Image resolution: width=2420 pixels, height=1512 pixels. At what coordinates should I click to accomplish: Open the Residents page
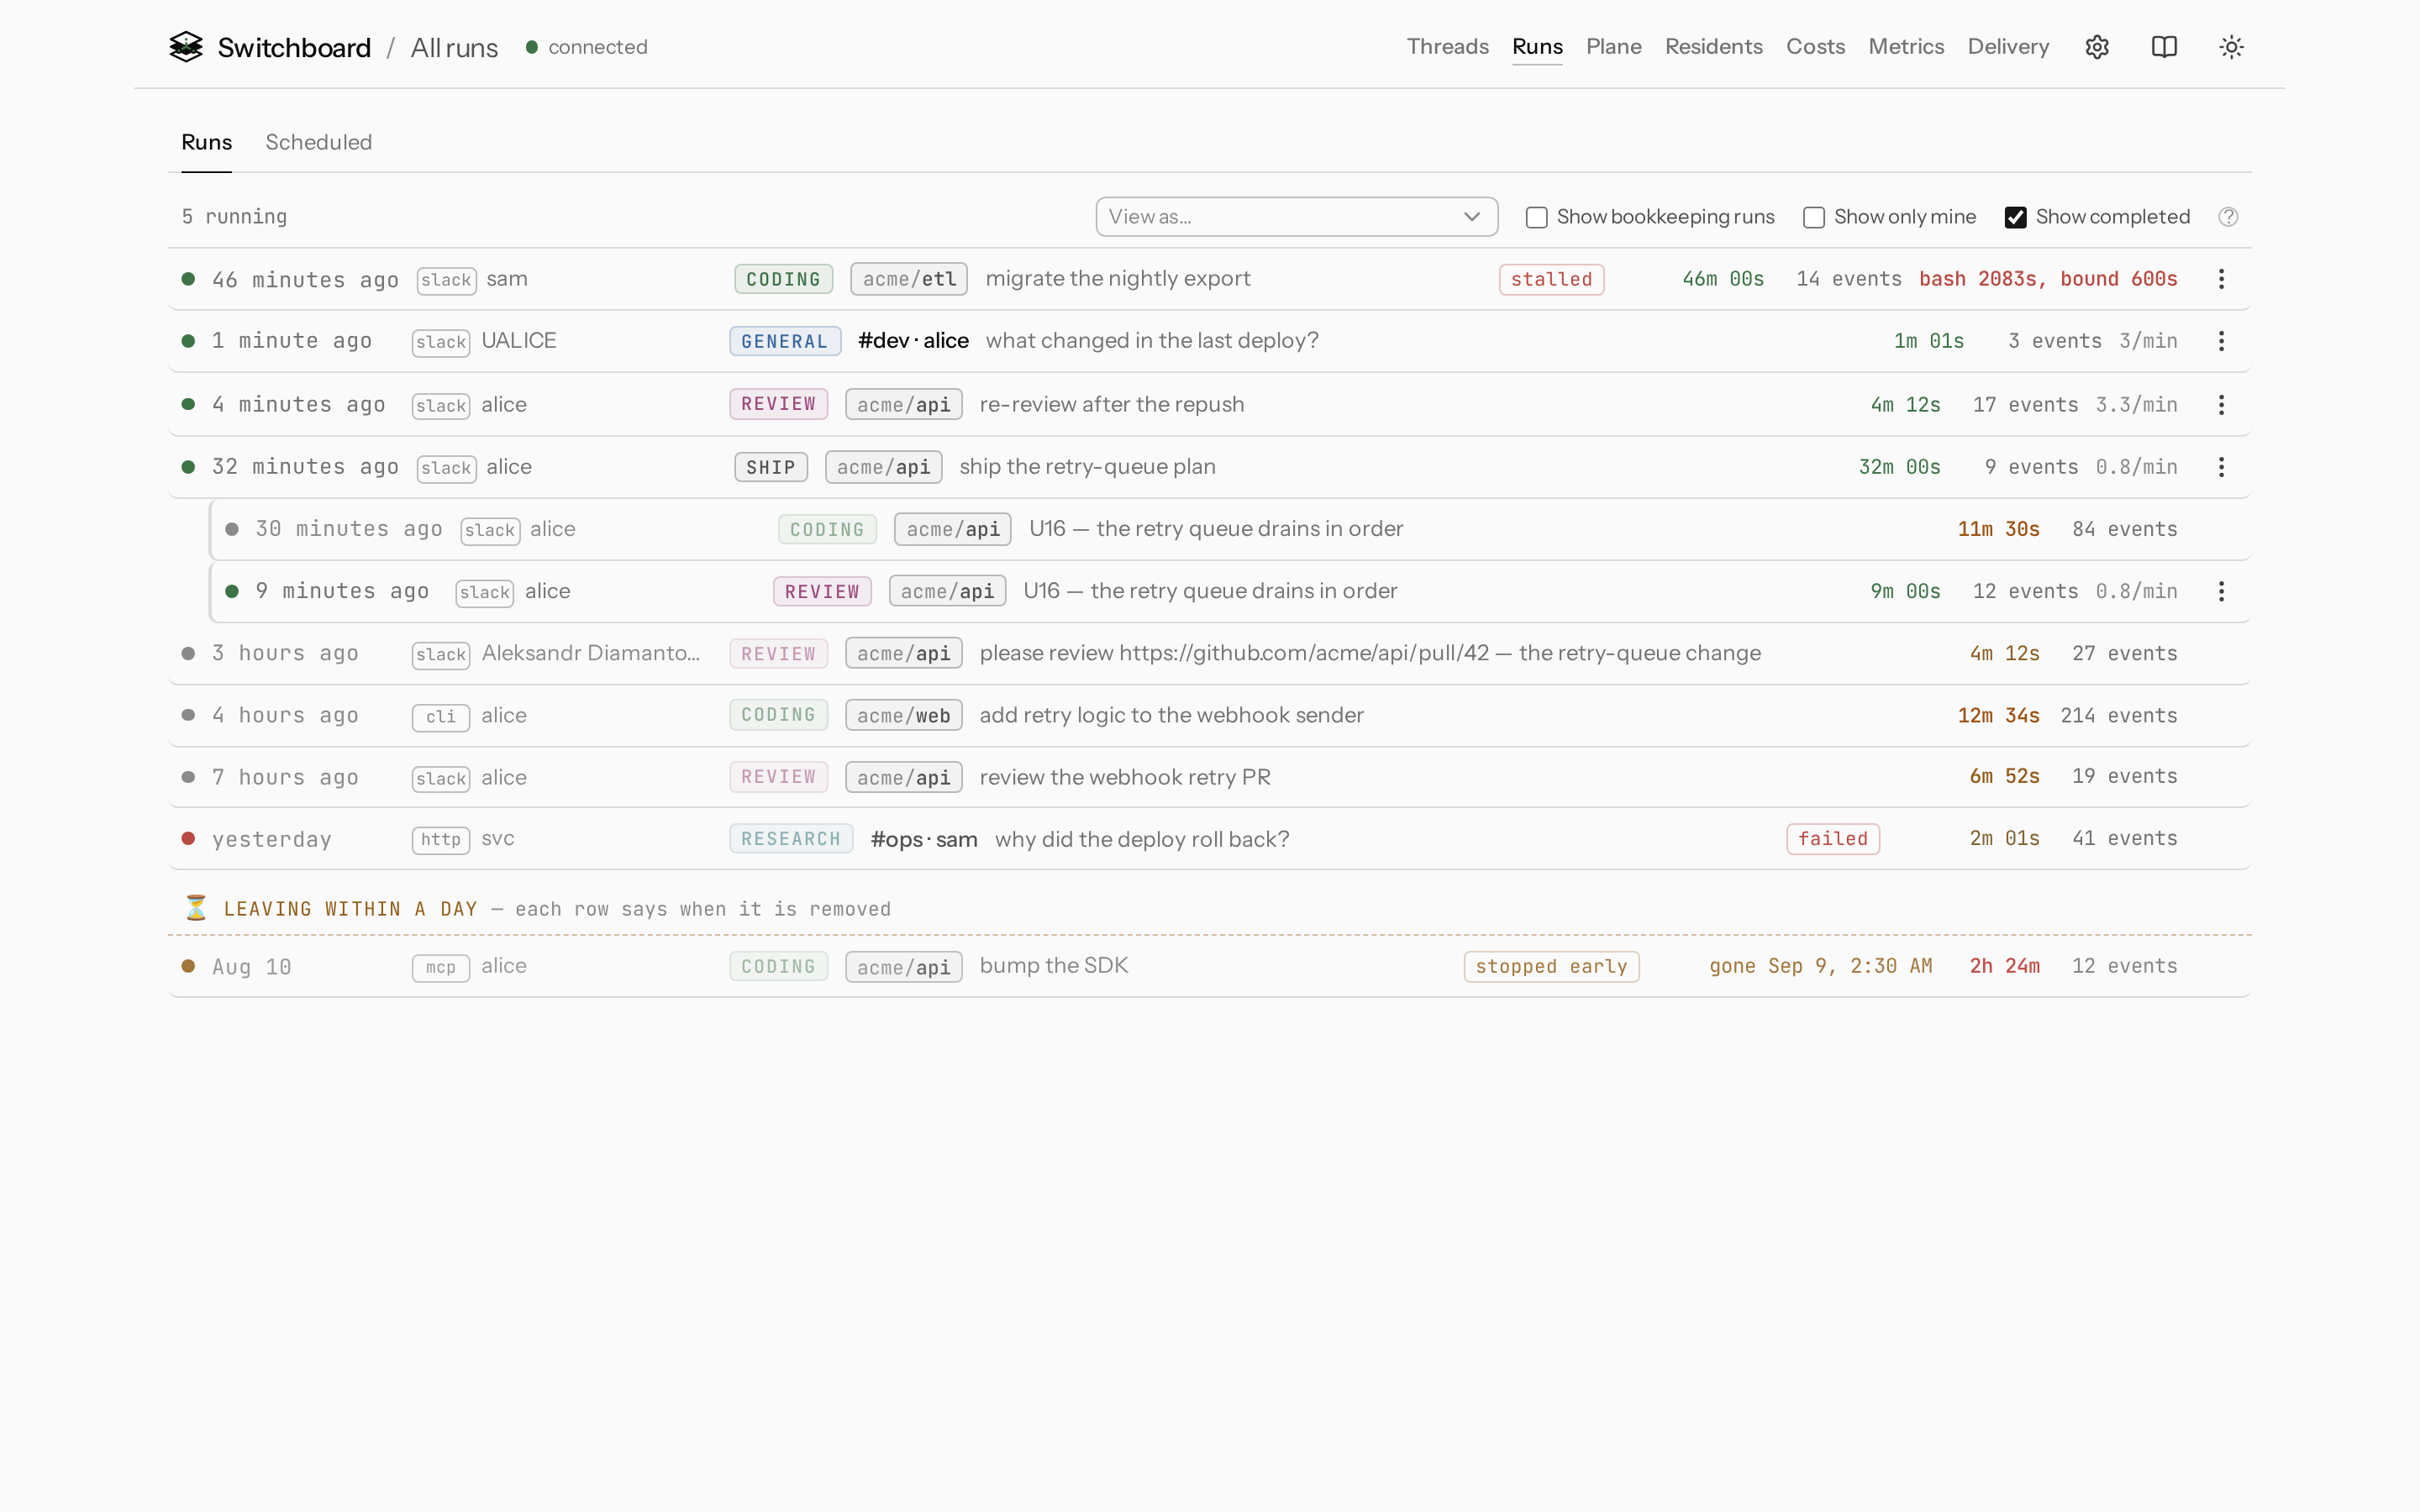click(1713, 47)
